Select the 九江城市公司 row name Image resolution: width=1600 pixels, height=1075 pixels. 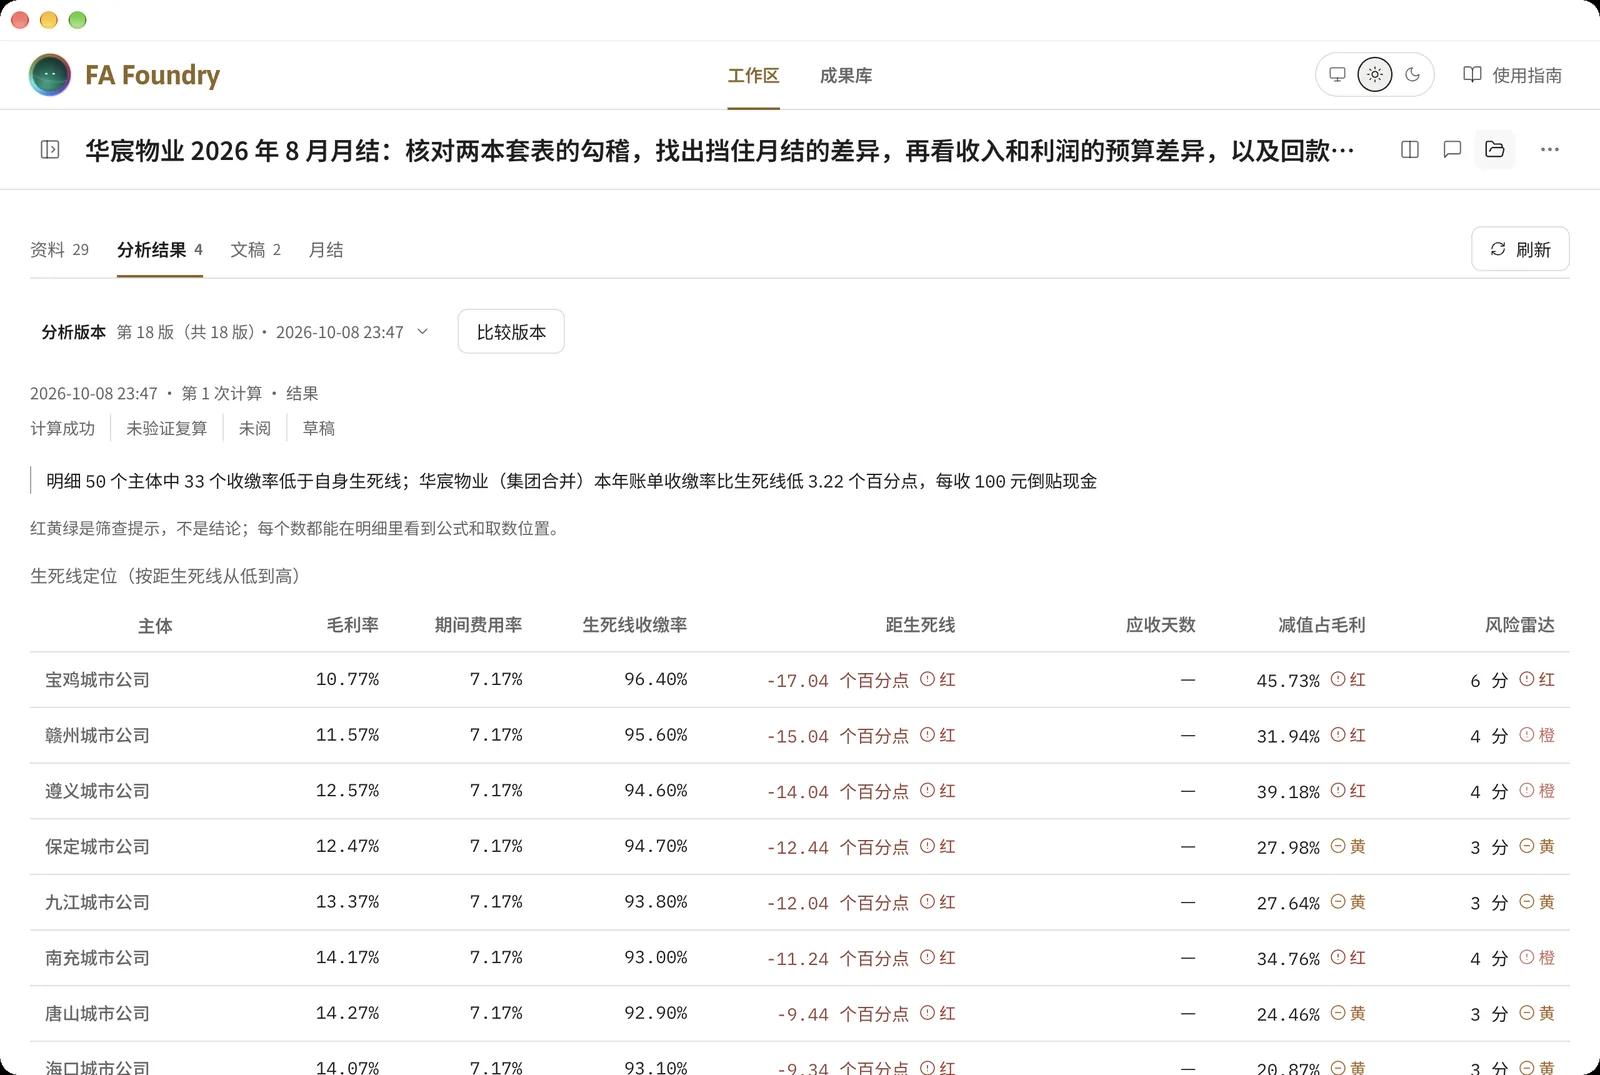[97, 903]
